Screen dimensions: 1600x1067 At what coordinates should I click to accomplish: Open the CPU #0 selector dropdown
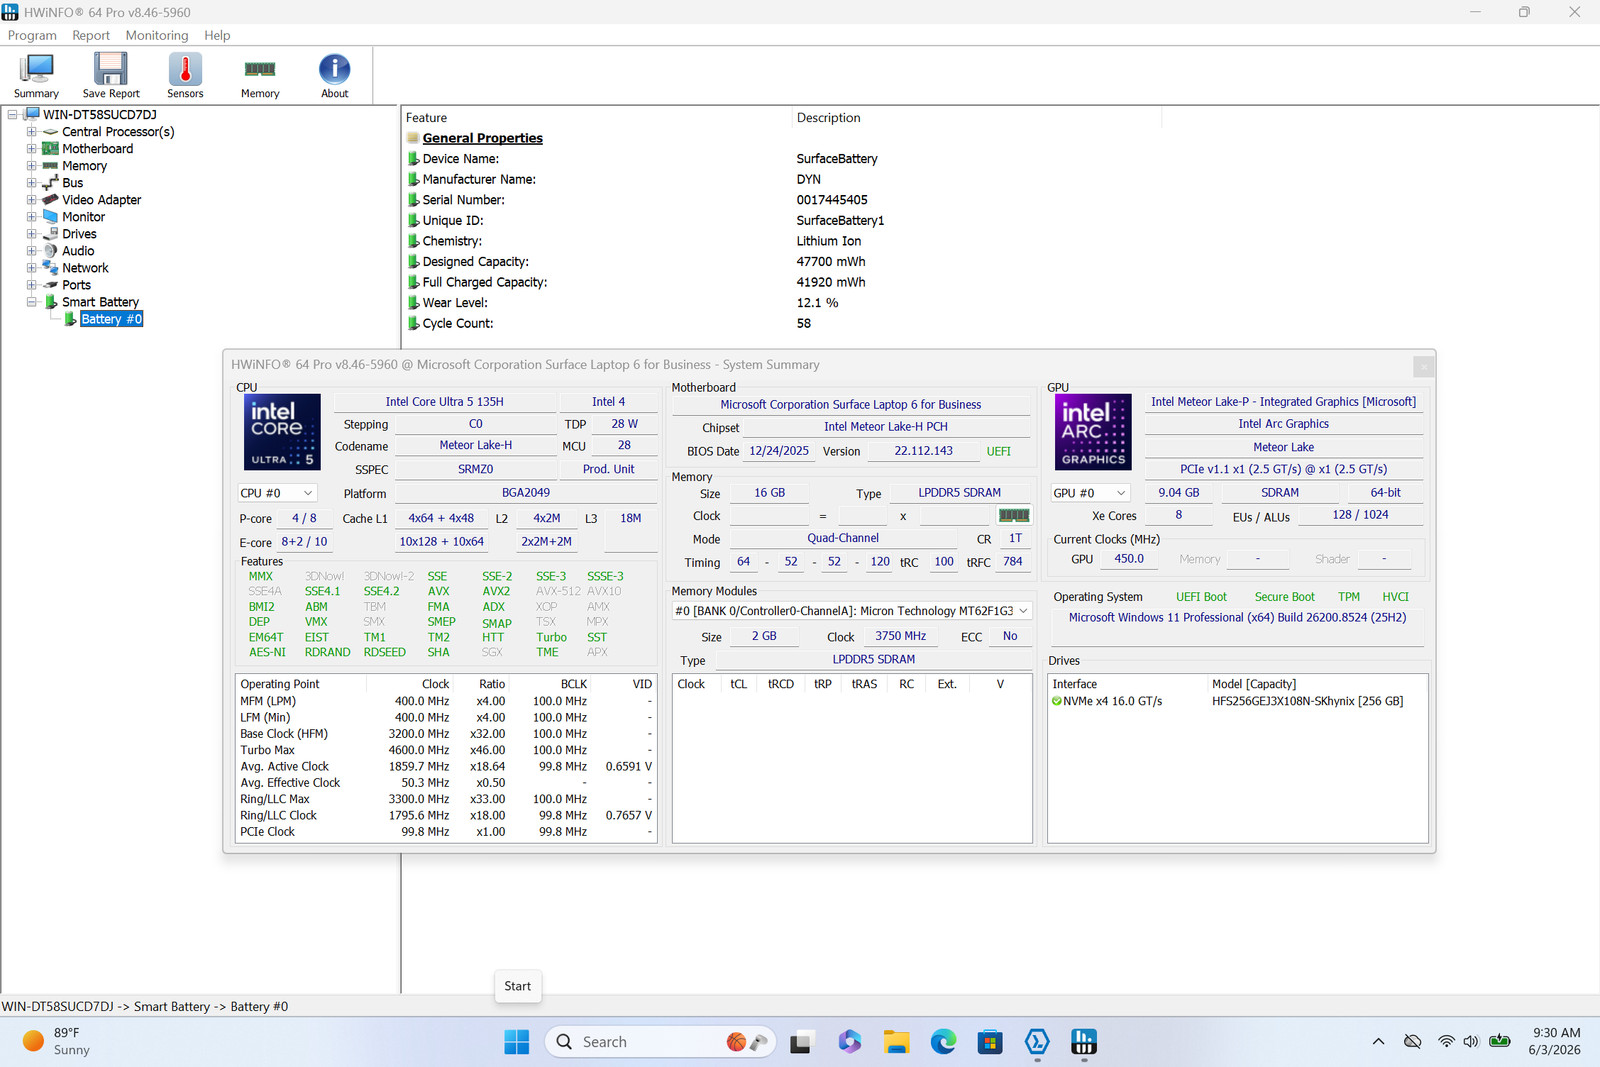click(277, 493)
